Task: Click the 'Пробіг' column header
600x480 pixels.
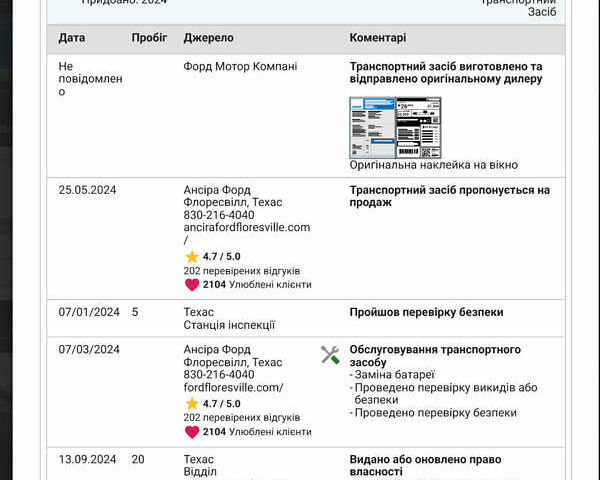Action: click(x=150, y=38)
